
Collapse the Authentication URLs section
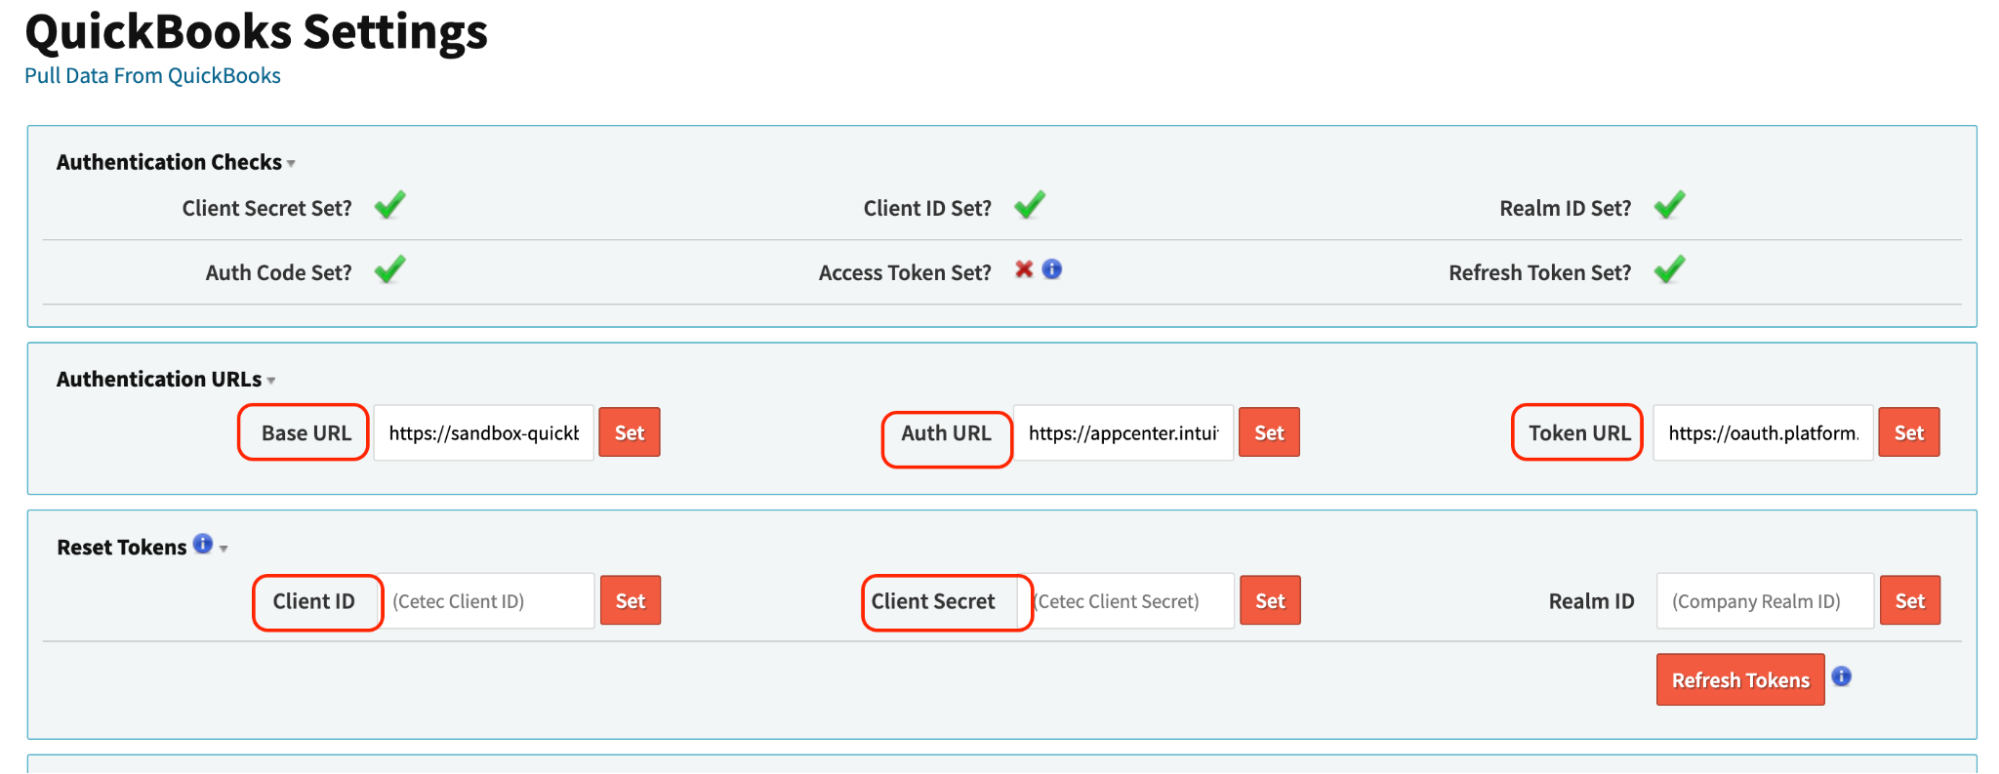tap(271, 381)
